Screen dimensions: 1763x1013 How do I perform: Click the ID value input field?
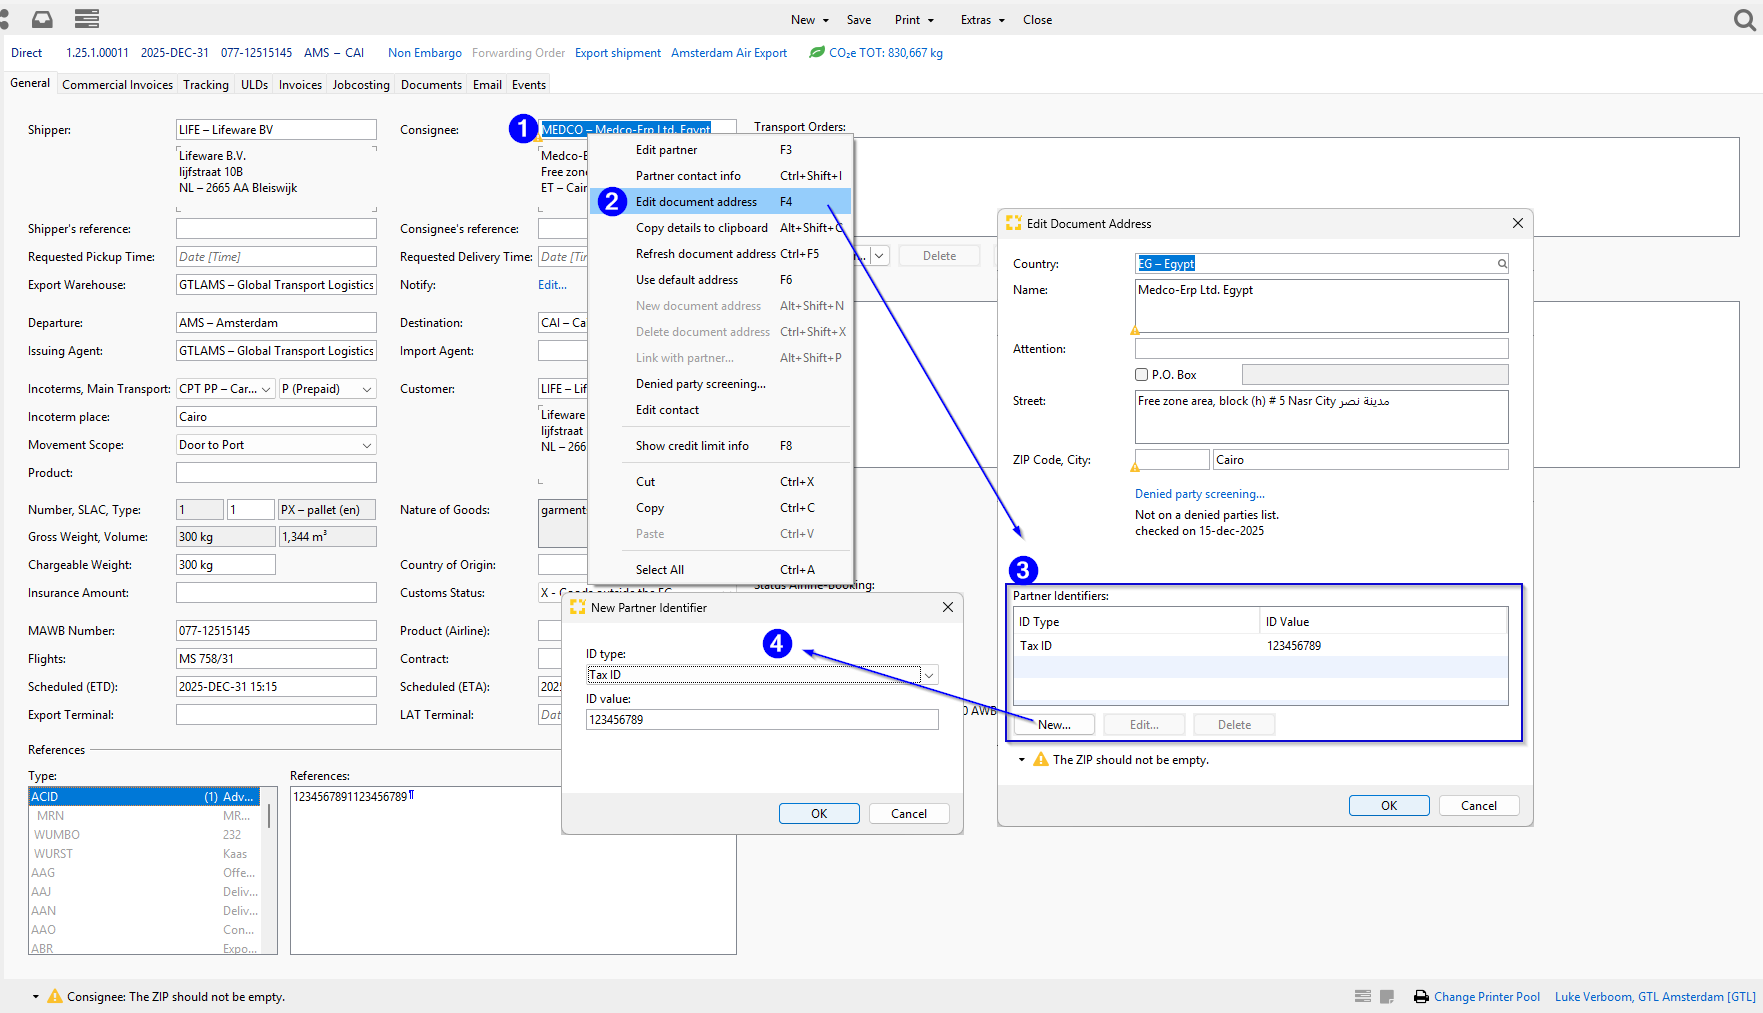tap(761, 720)
